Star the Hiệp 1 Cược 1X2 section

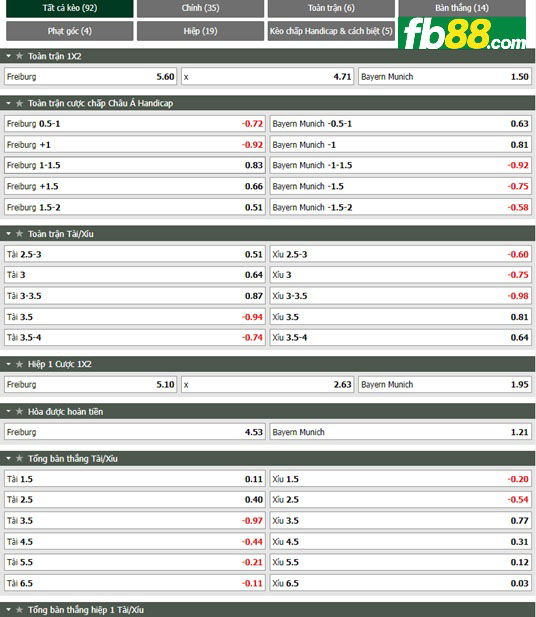click(19, 364)
